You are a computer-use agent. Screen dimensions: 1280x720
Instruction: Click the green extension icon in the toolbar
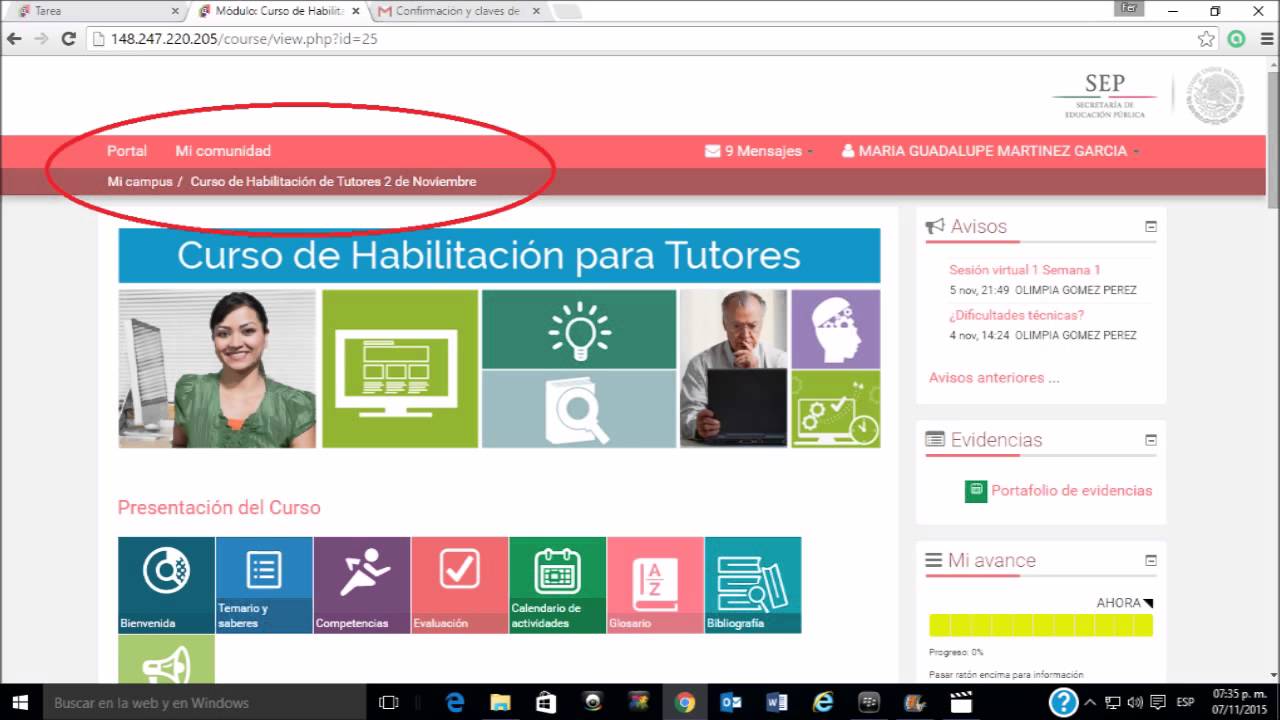[x=1237, y=39]
